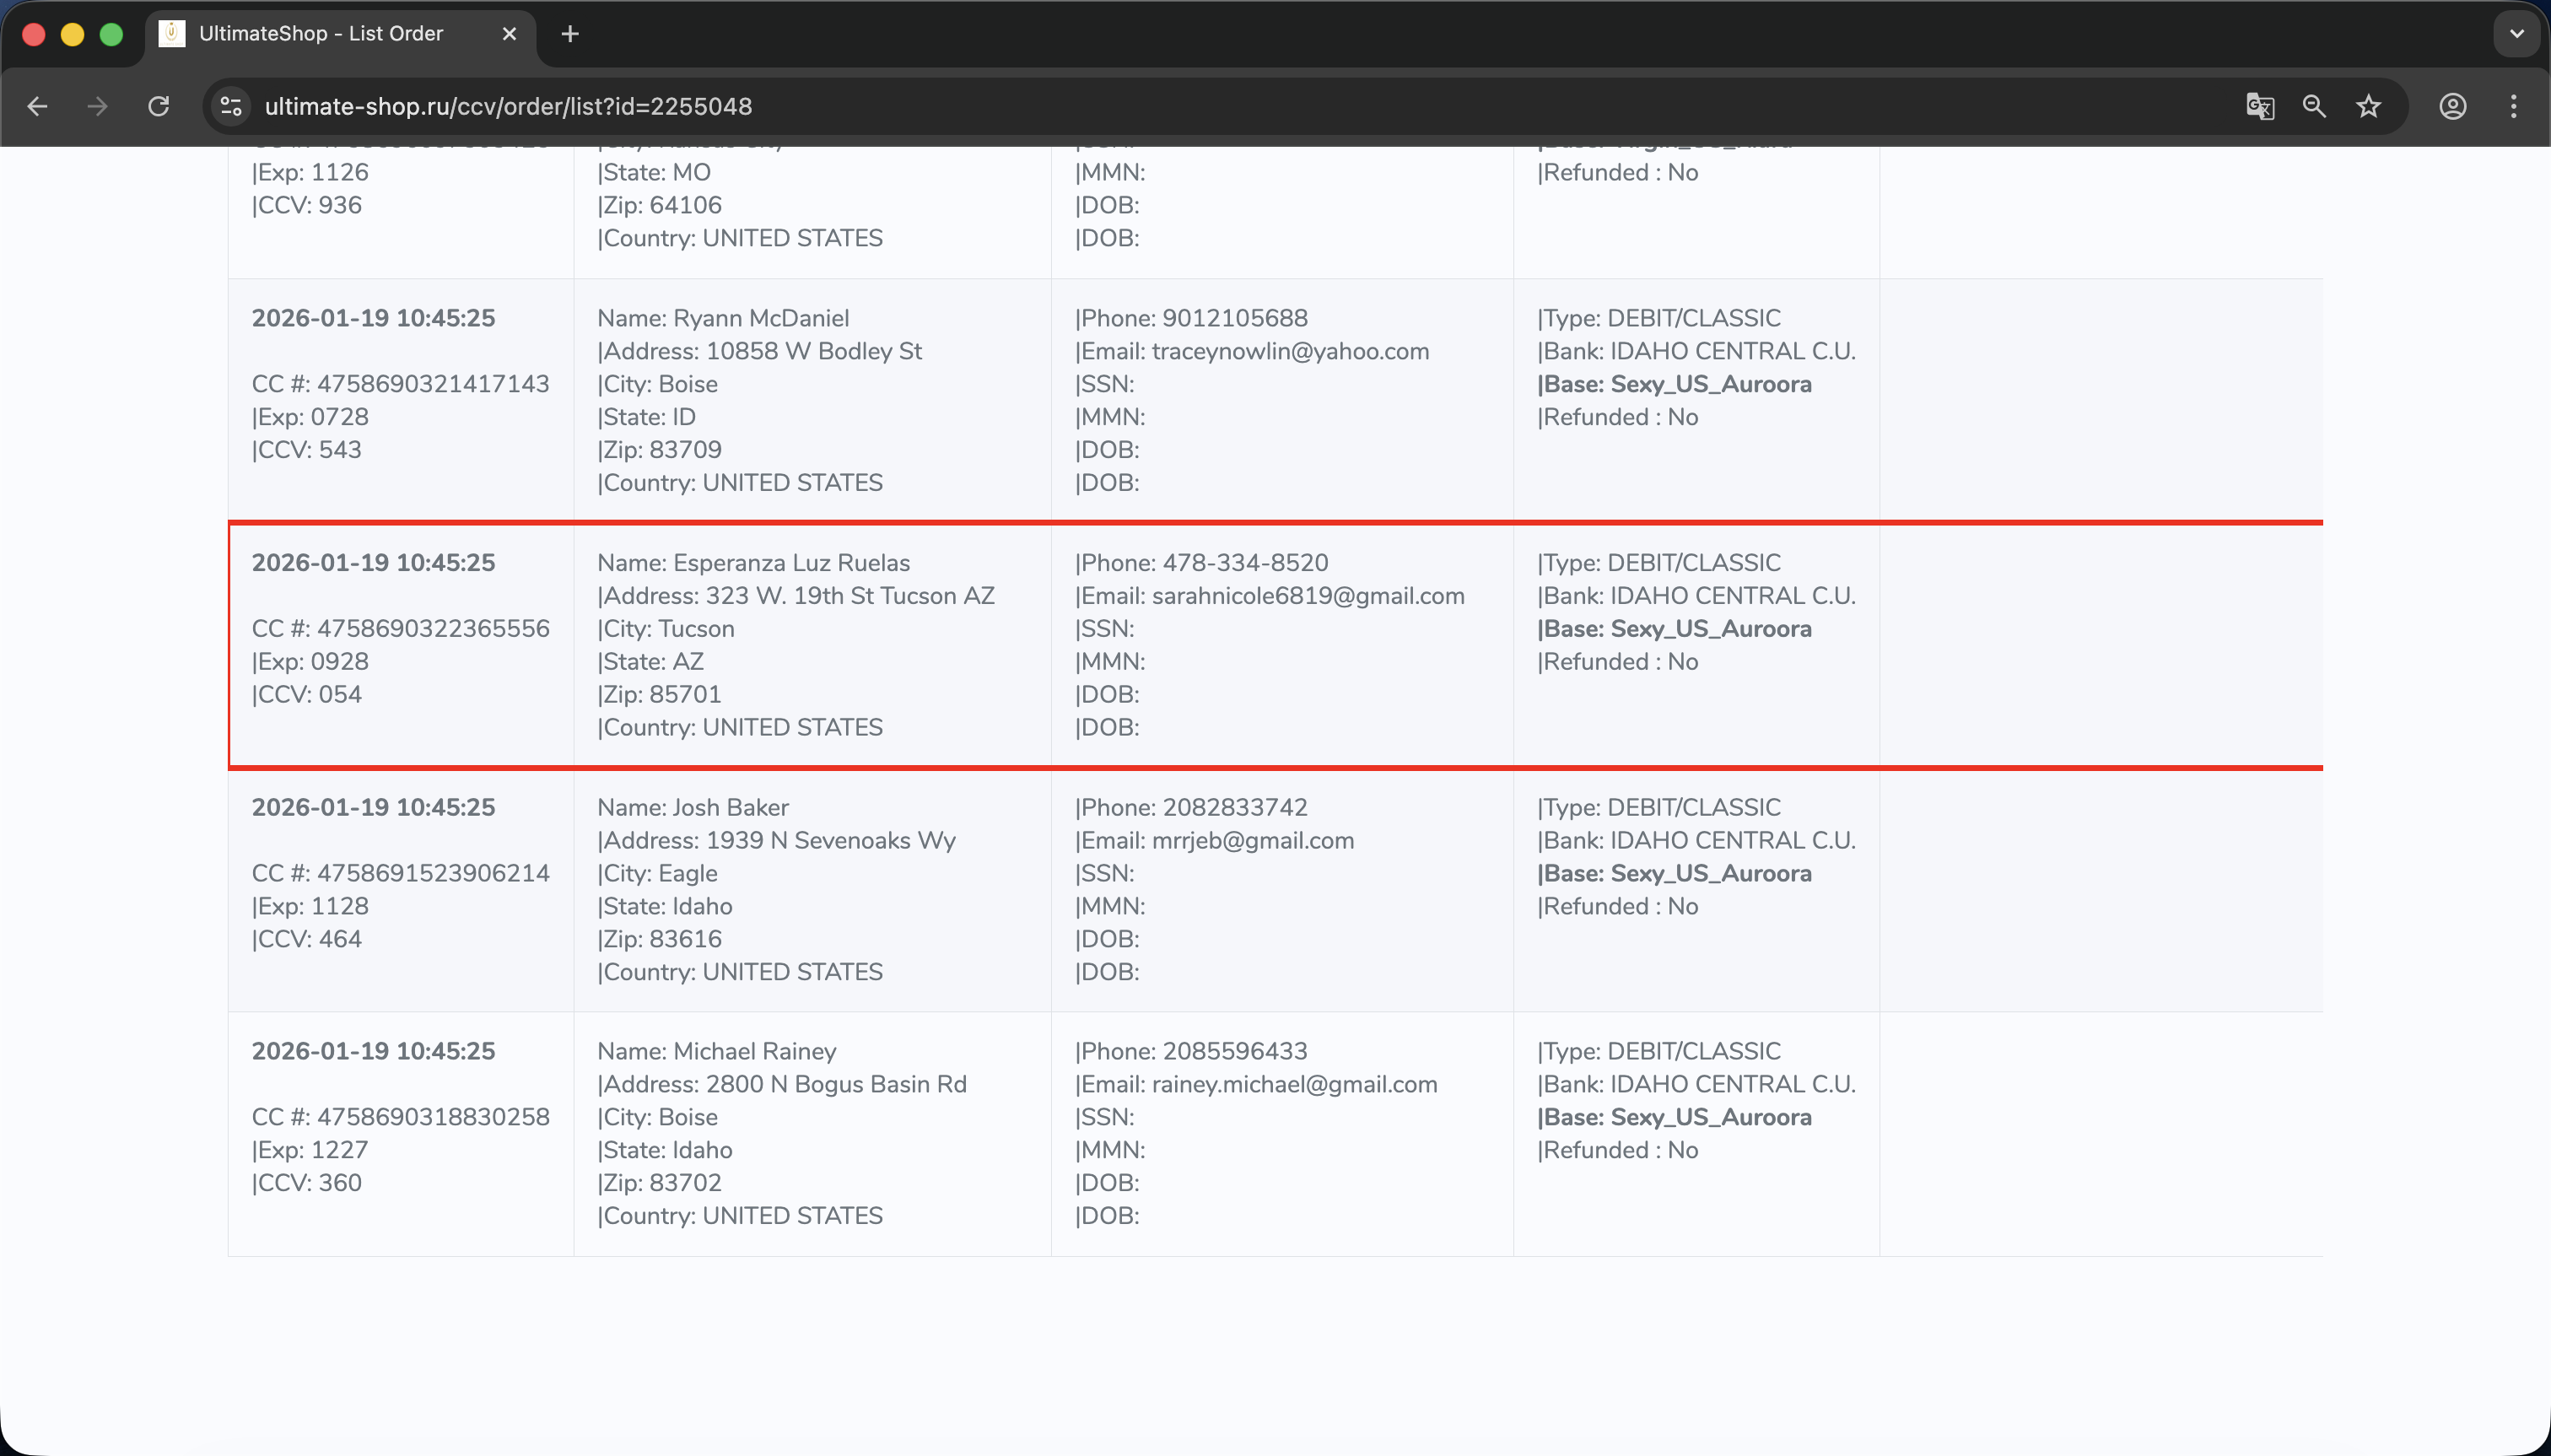Close the UltimateShop - List Order tab

tap(509, 34)
